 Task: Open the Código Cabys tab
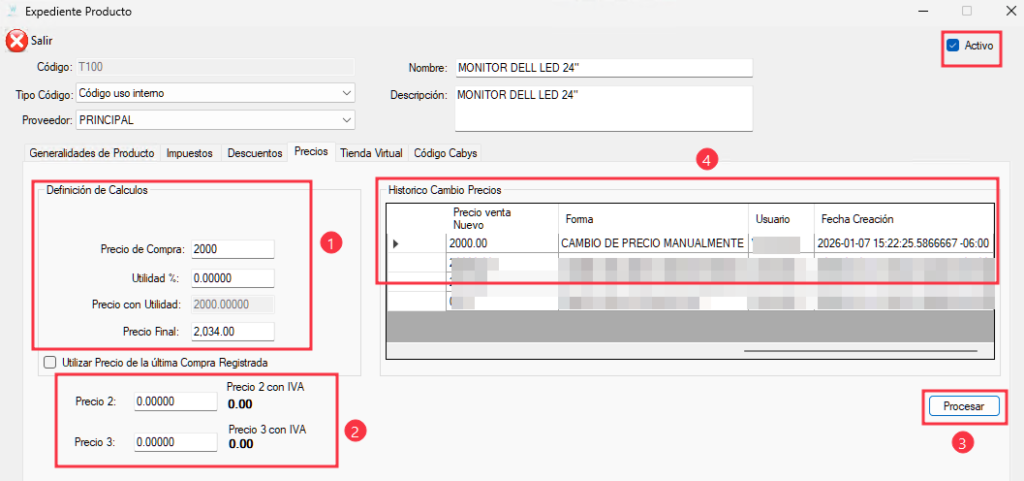pyautogui.click(x=445, y=153)
